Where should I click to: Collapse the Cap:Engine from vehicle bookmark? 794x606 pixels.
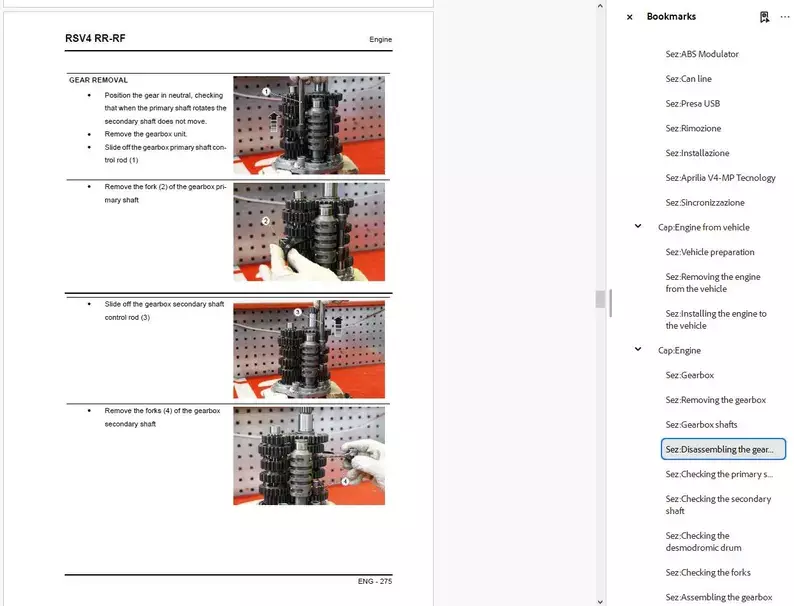pyautogui.click(x=638, y=227)
